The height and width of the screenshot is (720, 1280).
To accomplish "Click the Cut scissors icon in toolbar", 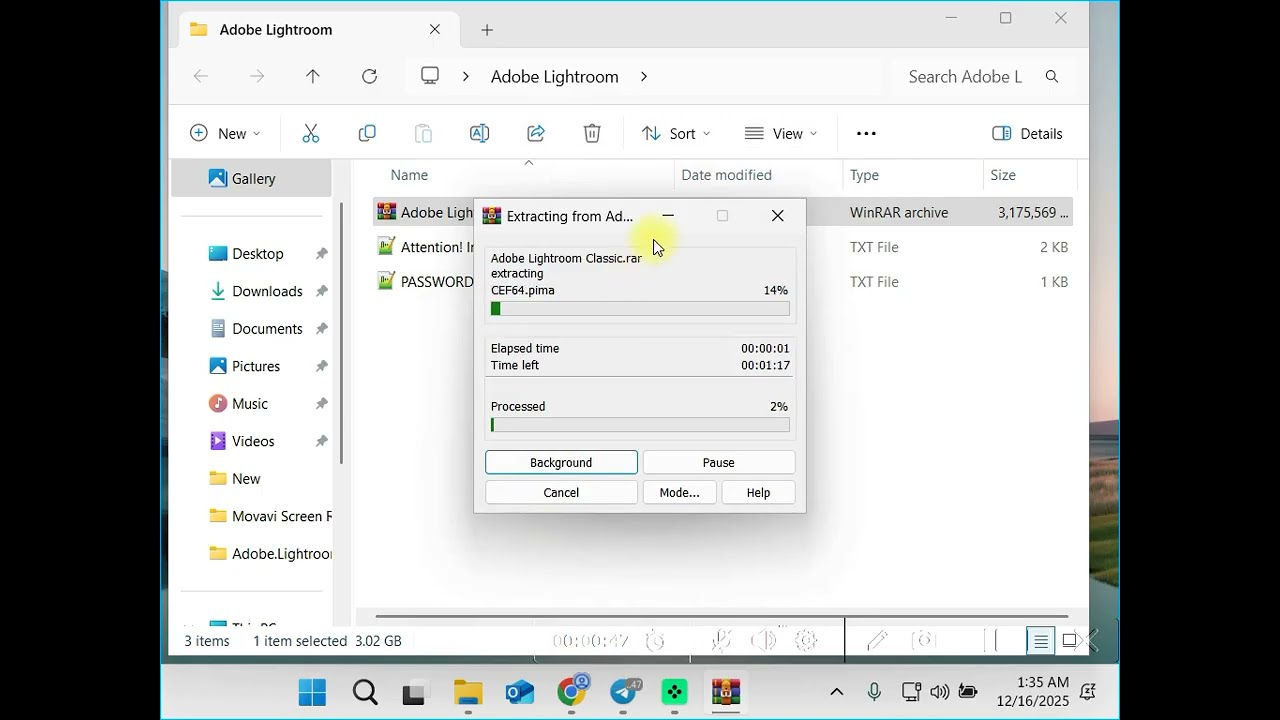I will 310,133.
